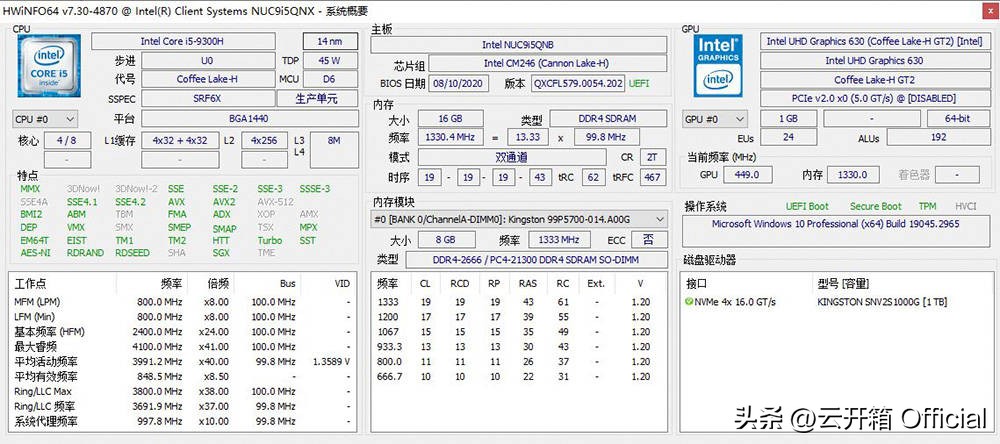Click the Turbo feature label
Image resolution: width=1000 pixels, height=444 pixels.
270,240
